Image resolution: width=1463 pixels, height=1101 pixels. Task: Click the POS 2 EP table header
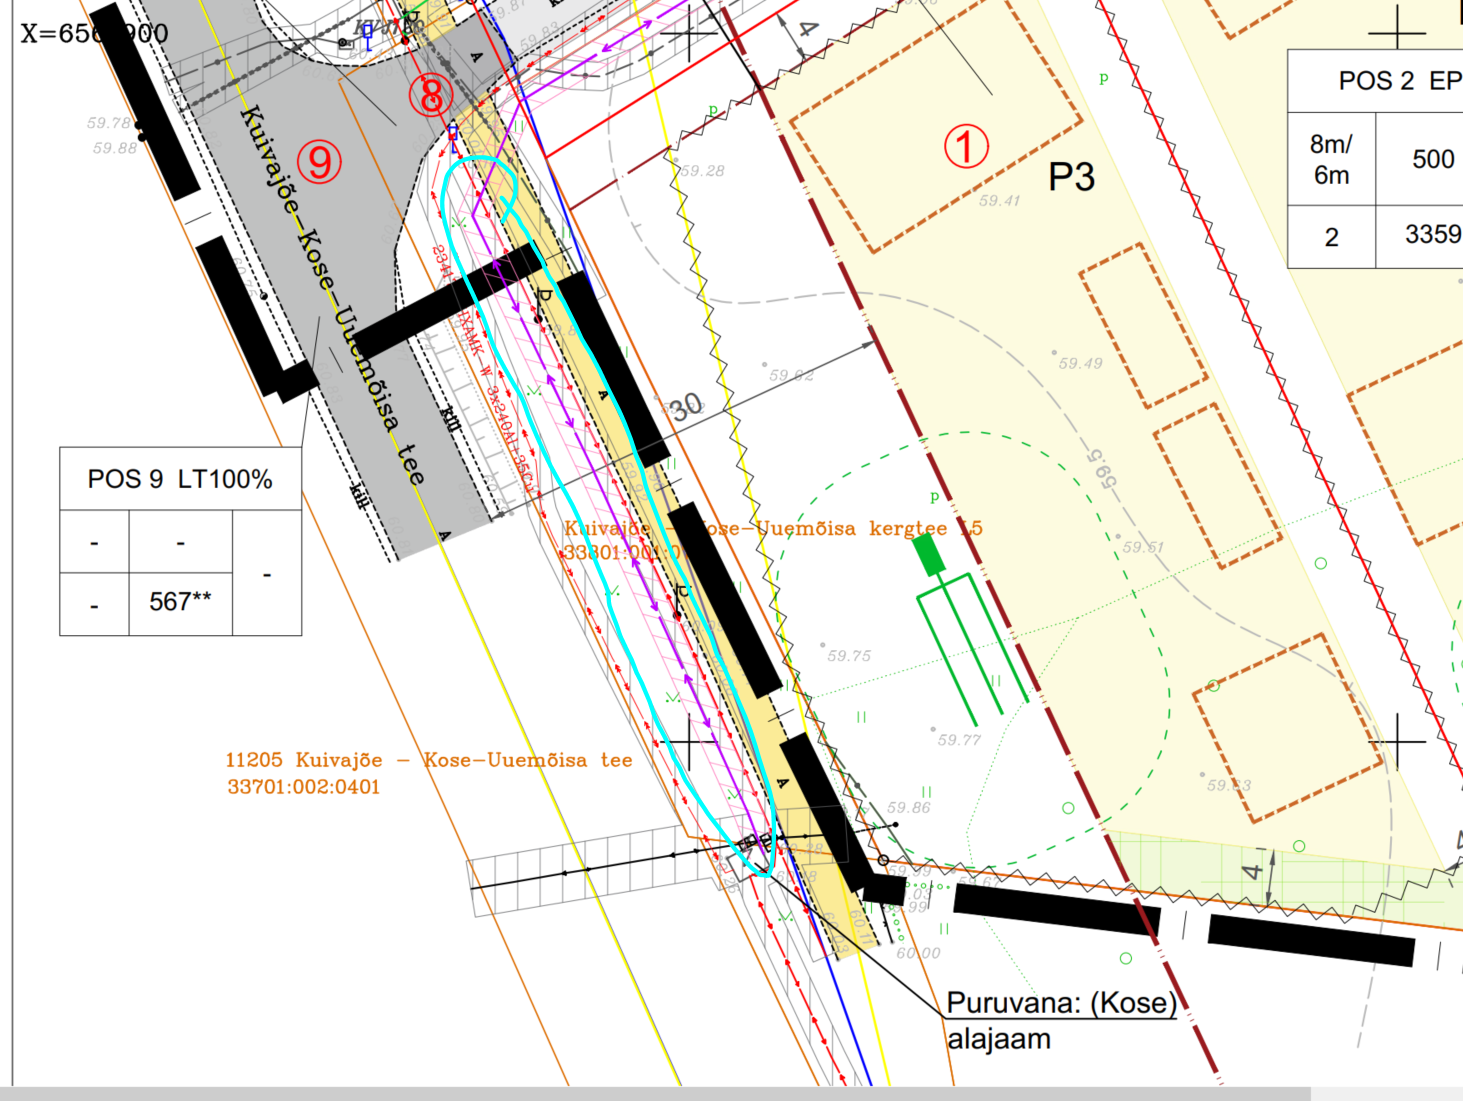pos(1398,81)
